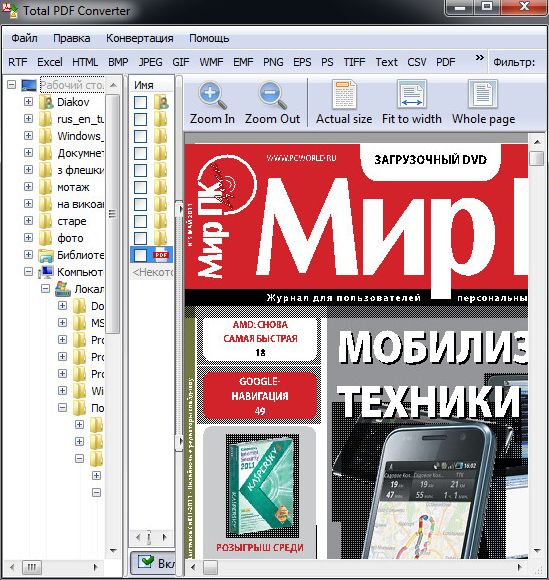This screenshot has height=580, width=549.
Task: Open the Правка menu
Action: point(72,38)
